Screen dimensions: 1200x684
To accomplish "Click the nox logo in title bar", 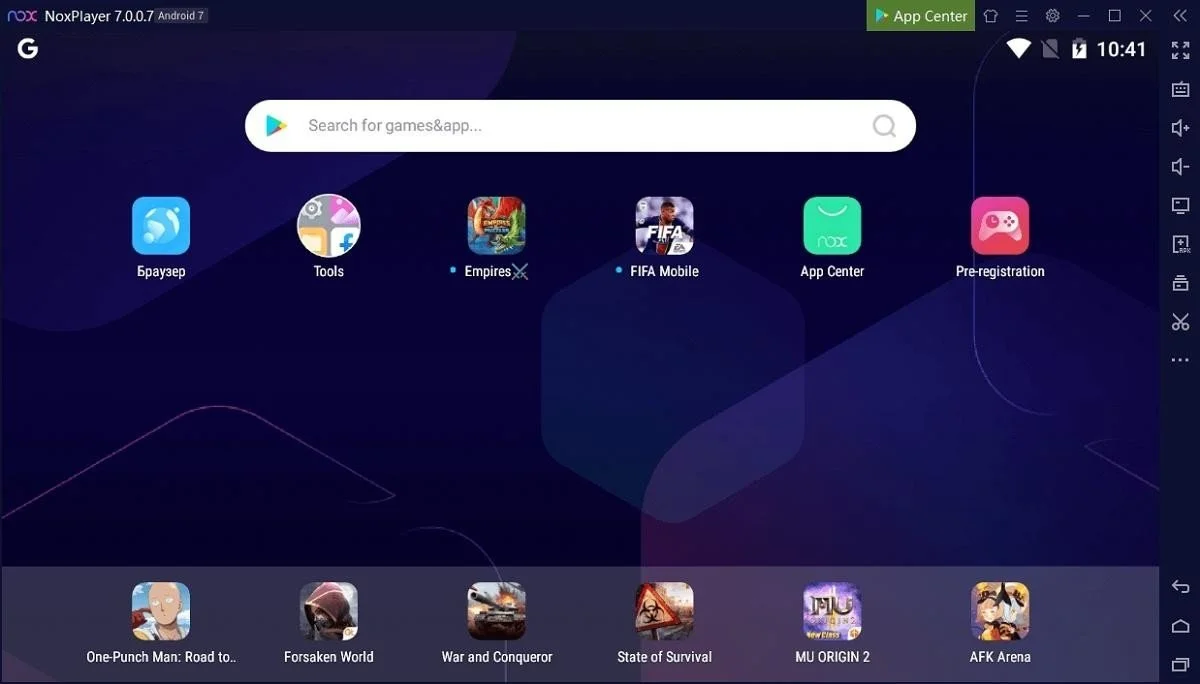I will (22, 16).
